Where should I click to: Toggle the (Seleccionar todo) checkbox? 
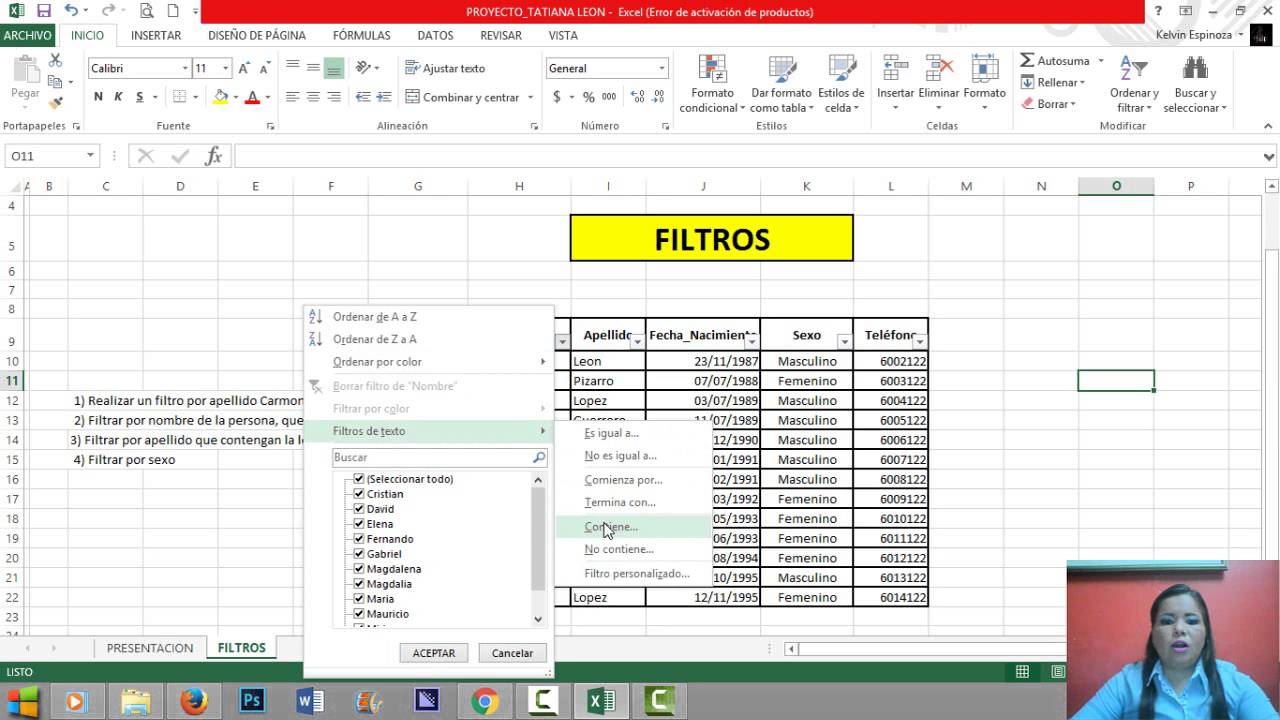(x=359, y=479)
